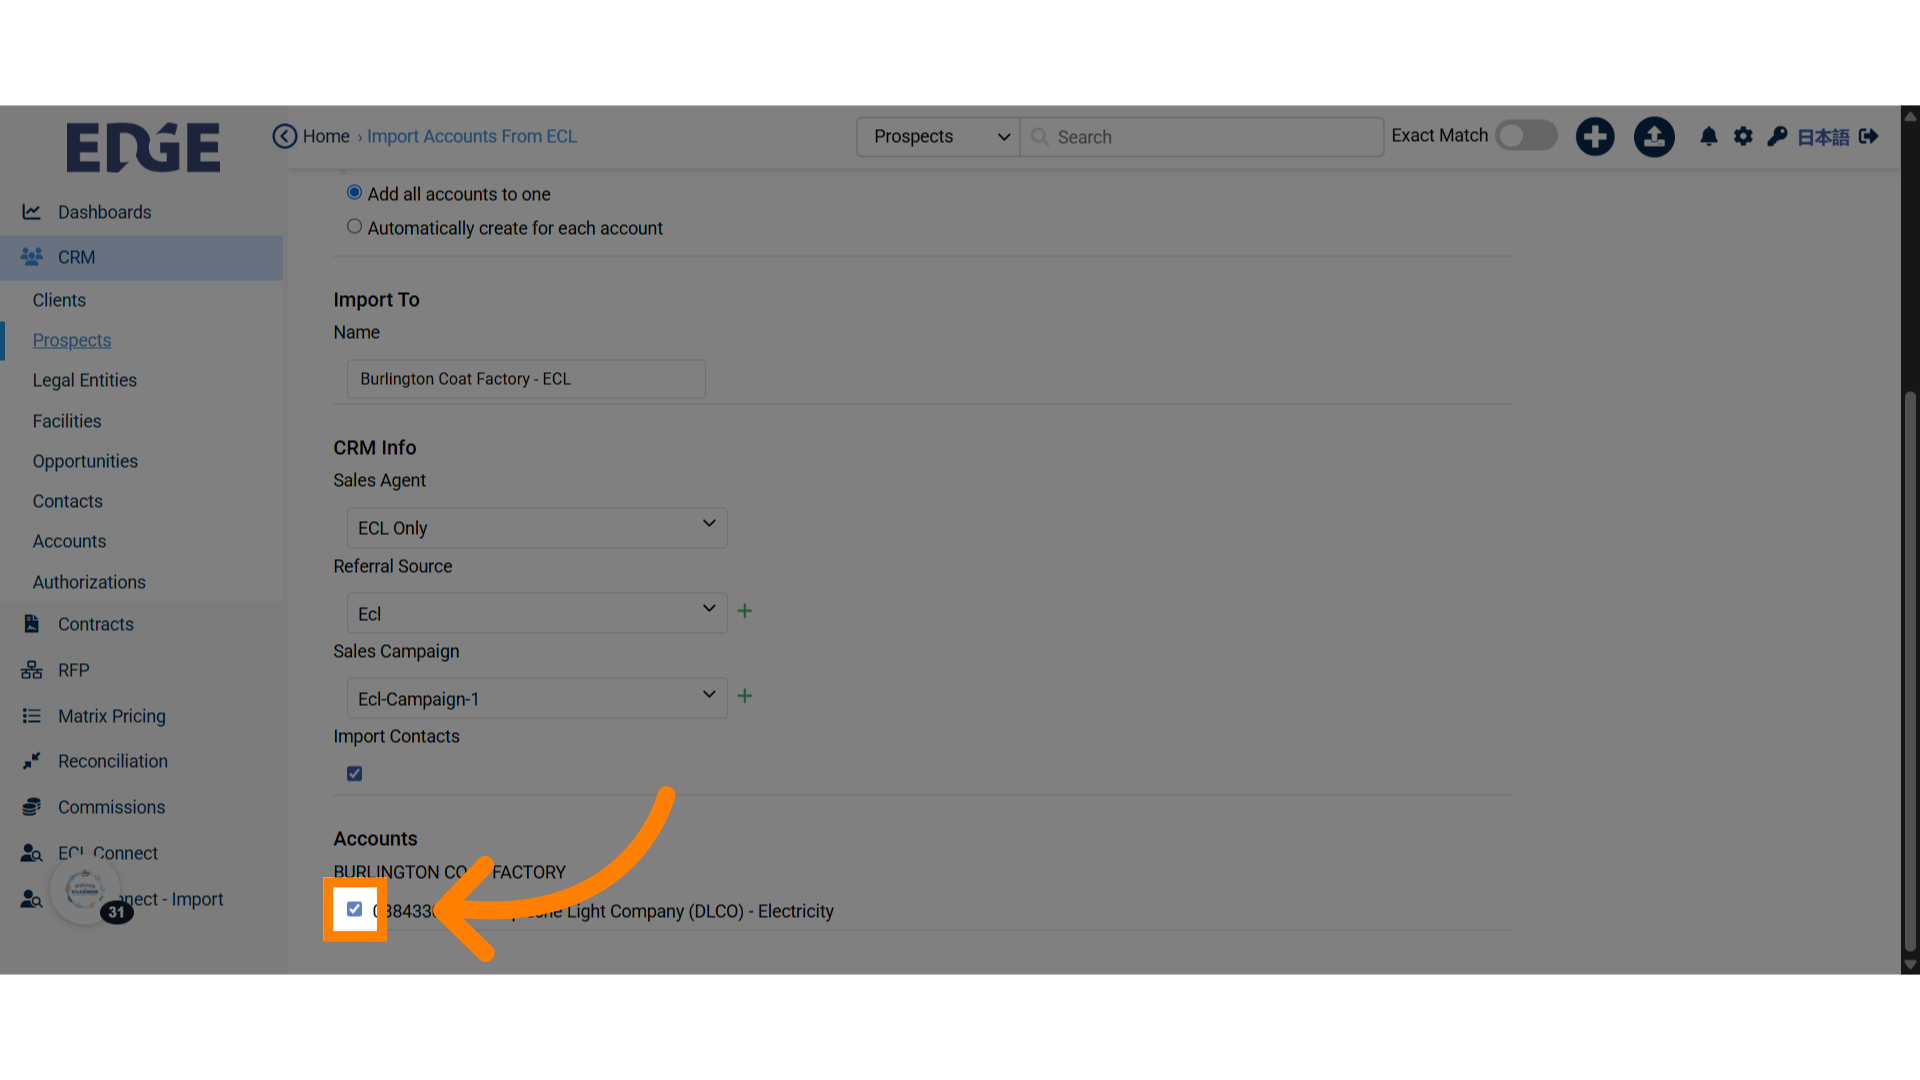
Task: Click 'Import Accounts From ECL' breadcrumb
Action: [x=472, y=136]
